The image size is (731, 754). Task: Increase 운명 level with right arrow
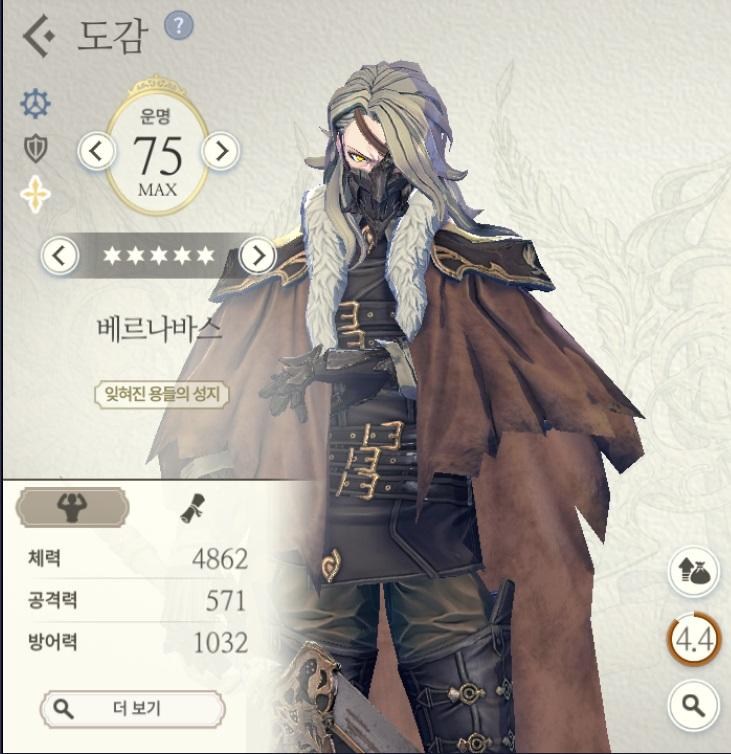tap(221, 151)
